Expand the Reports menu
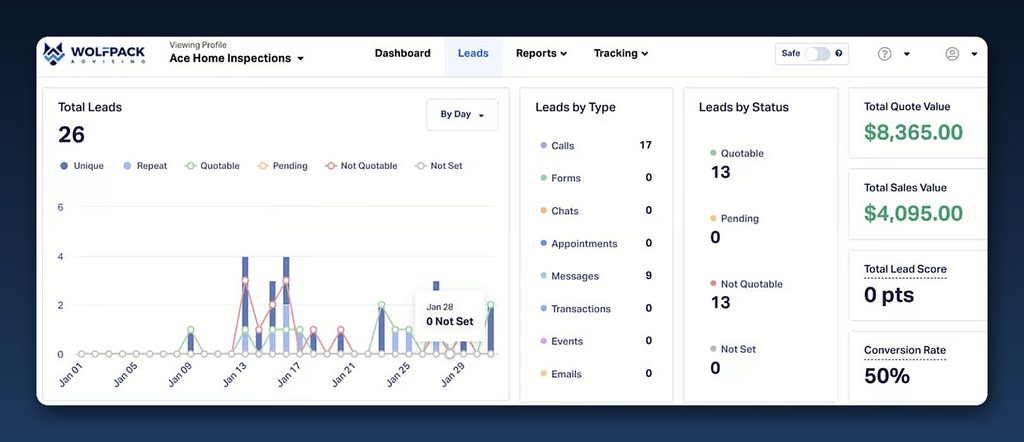The width and height of the screenshot is (1024, 442). (x=541, y=54)
